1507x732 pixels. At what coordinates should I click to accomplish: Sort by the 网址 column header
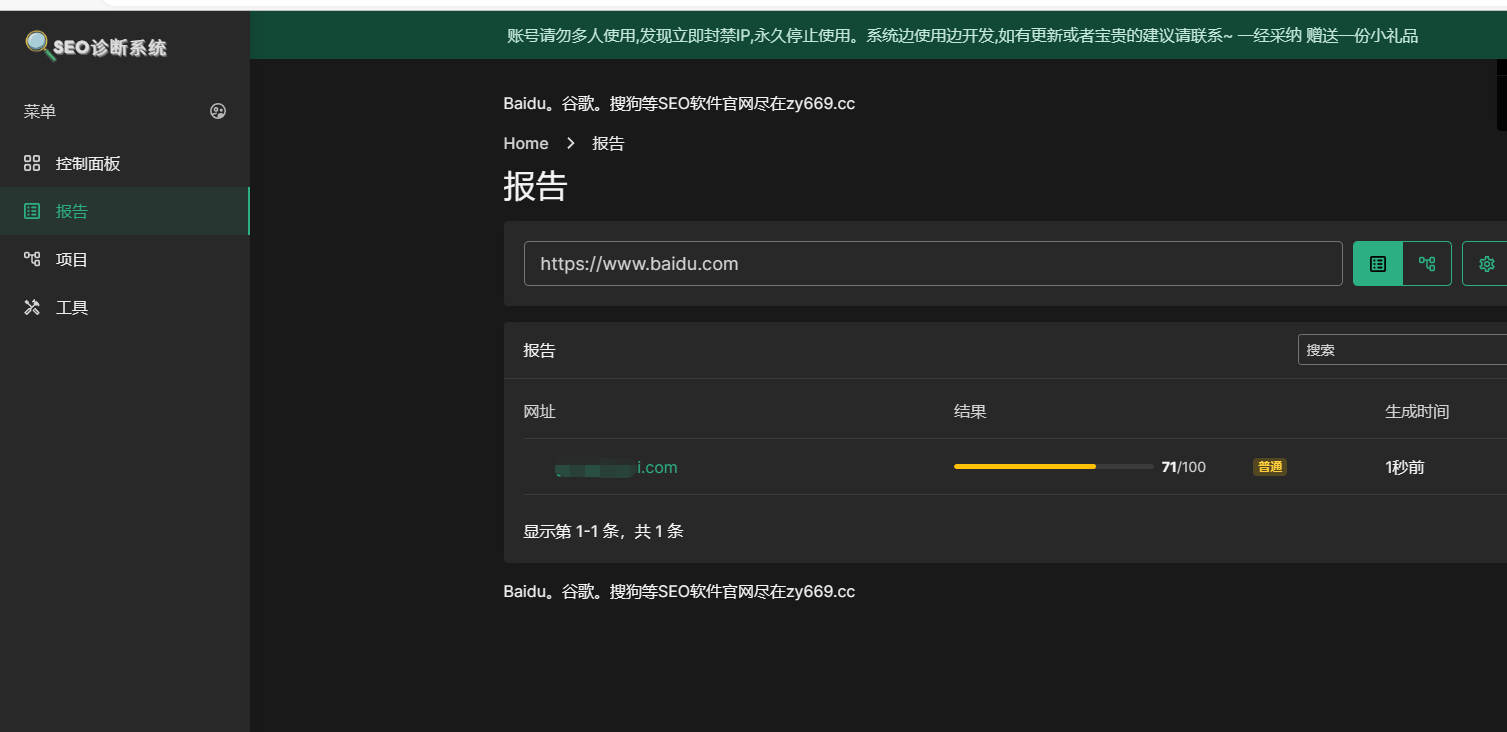point(540,411)
